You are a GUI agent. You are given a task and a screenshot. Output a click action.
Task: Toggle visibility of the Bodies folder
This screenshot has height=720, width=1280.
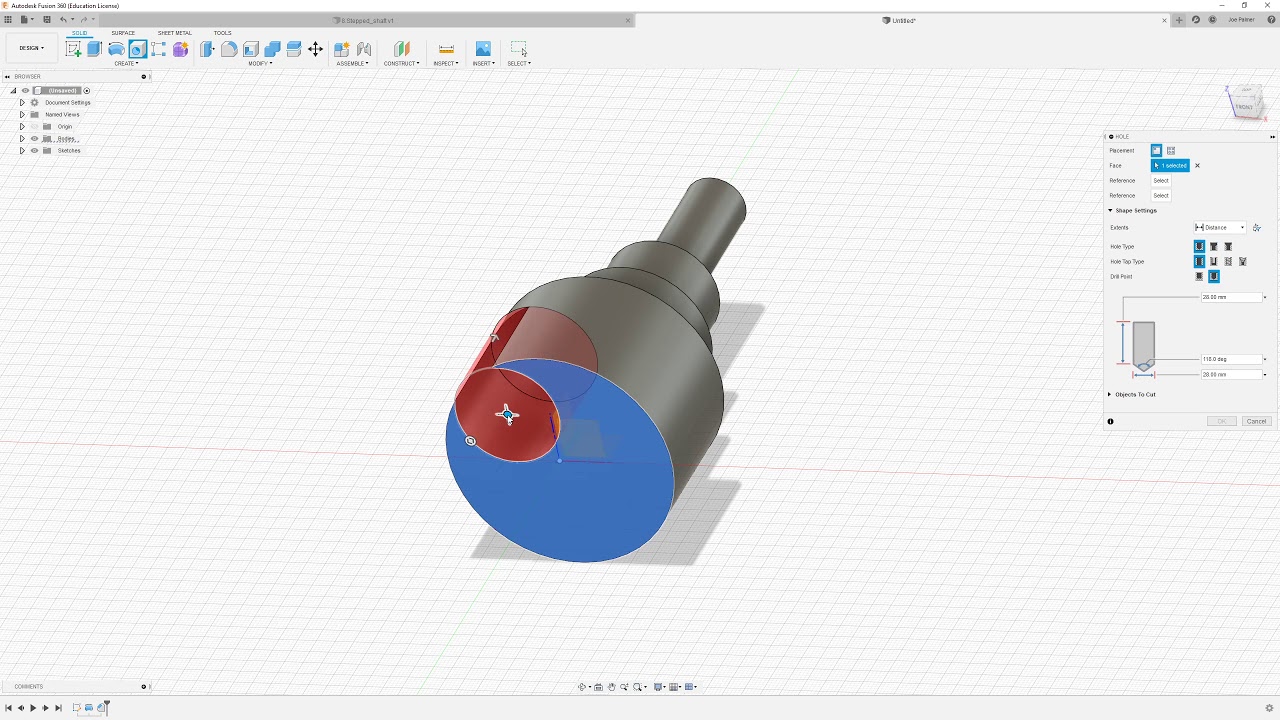[34, 139]
